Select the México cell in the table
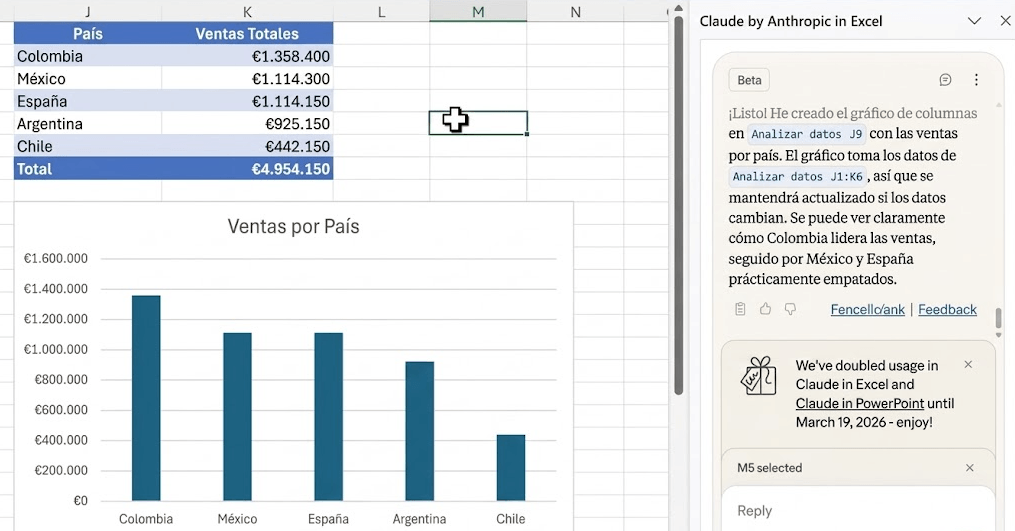 click(x=87, y=79)
